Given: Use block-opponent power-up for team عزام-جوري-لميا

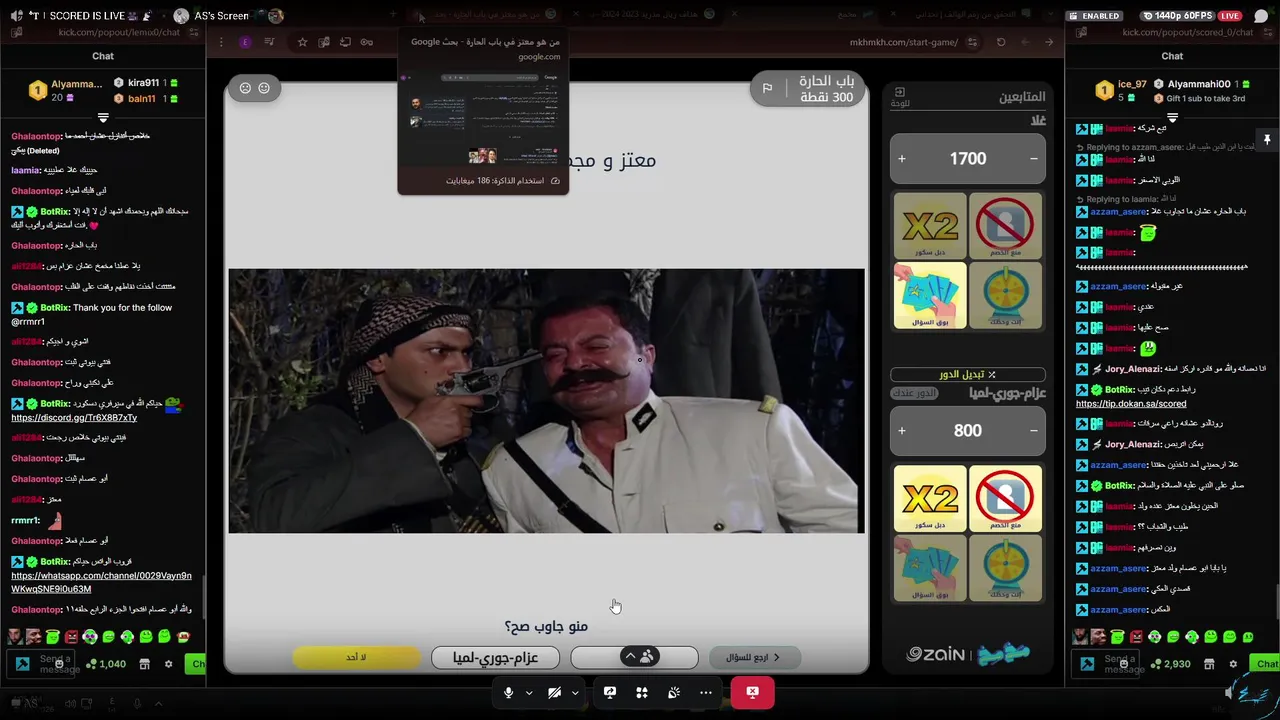Looking at the screenshot, I should pos(1005,498).
